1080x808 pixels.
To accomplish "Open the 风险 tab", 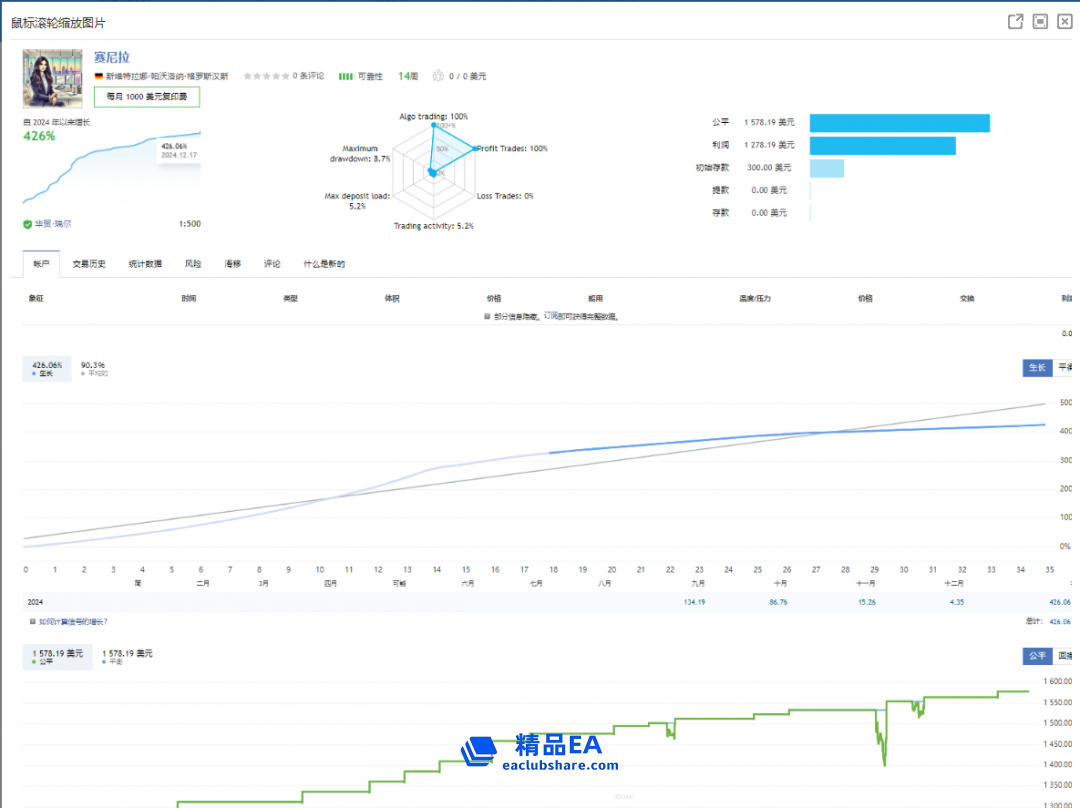I will (x=193, y=264).
